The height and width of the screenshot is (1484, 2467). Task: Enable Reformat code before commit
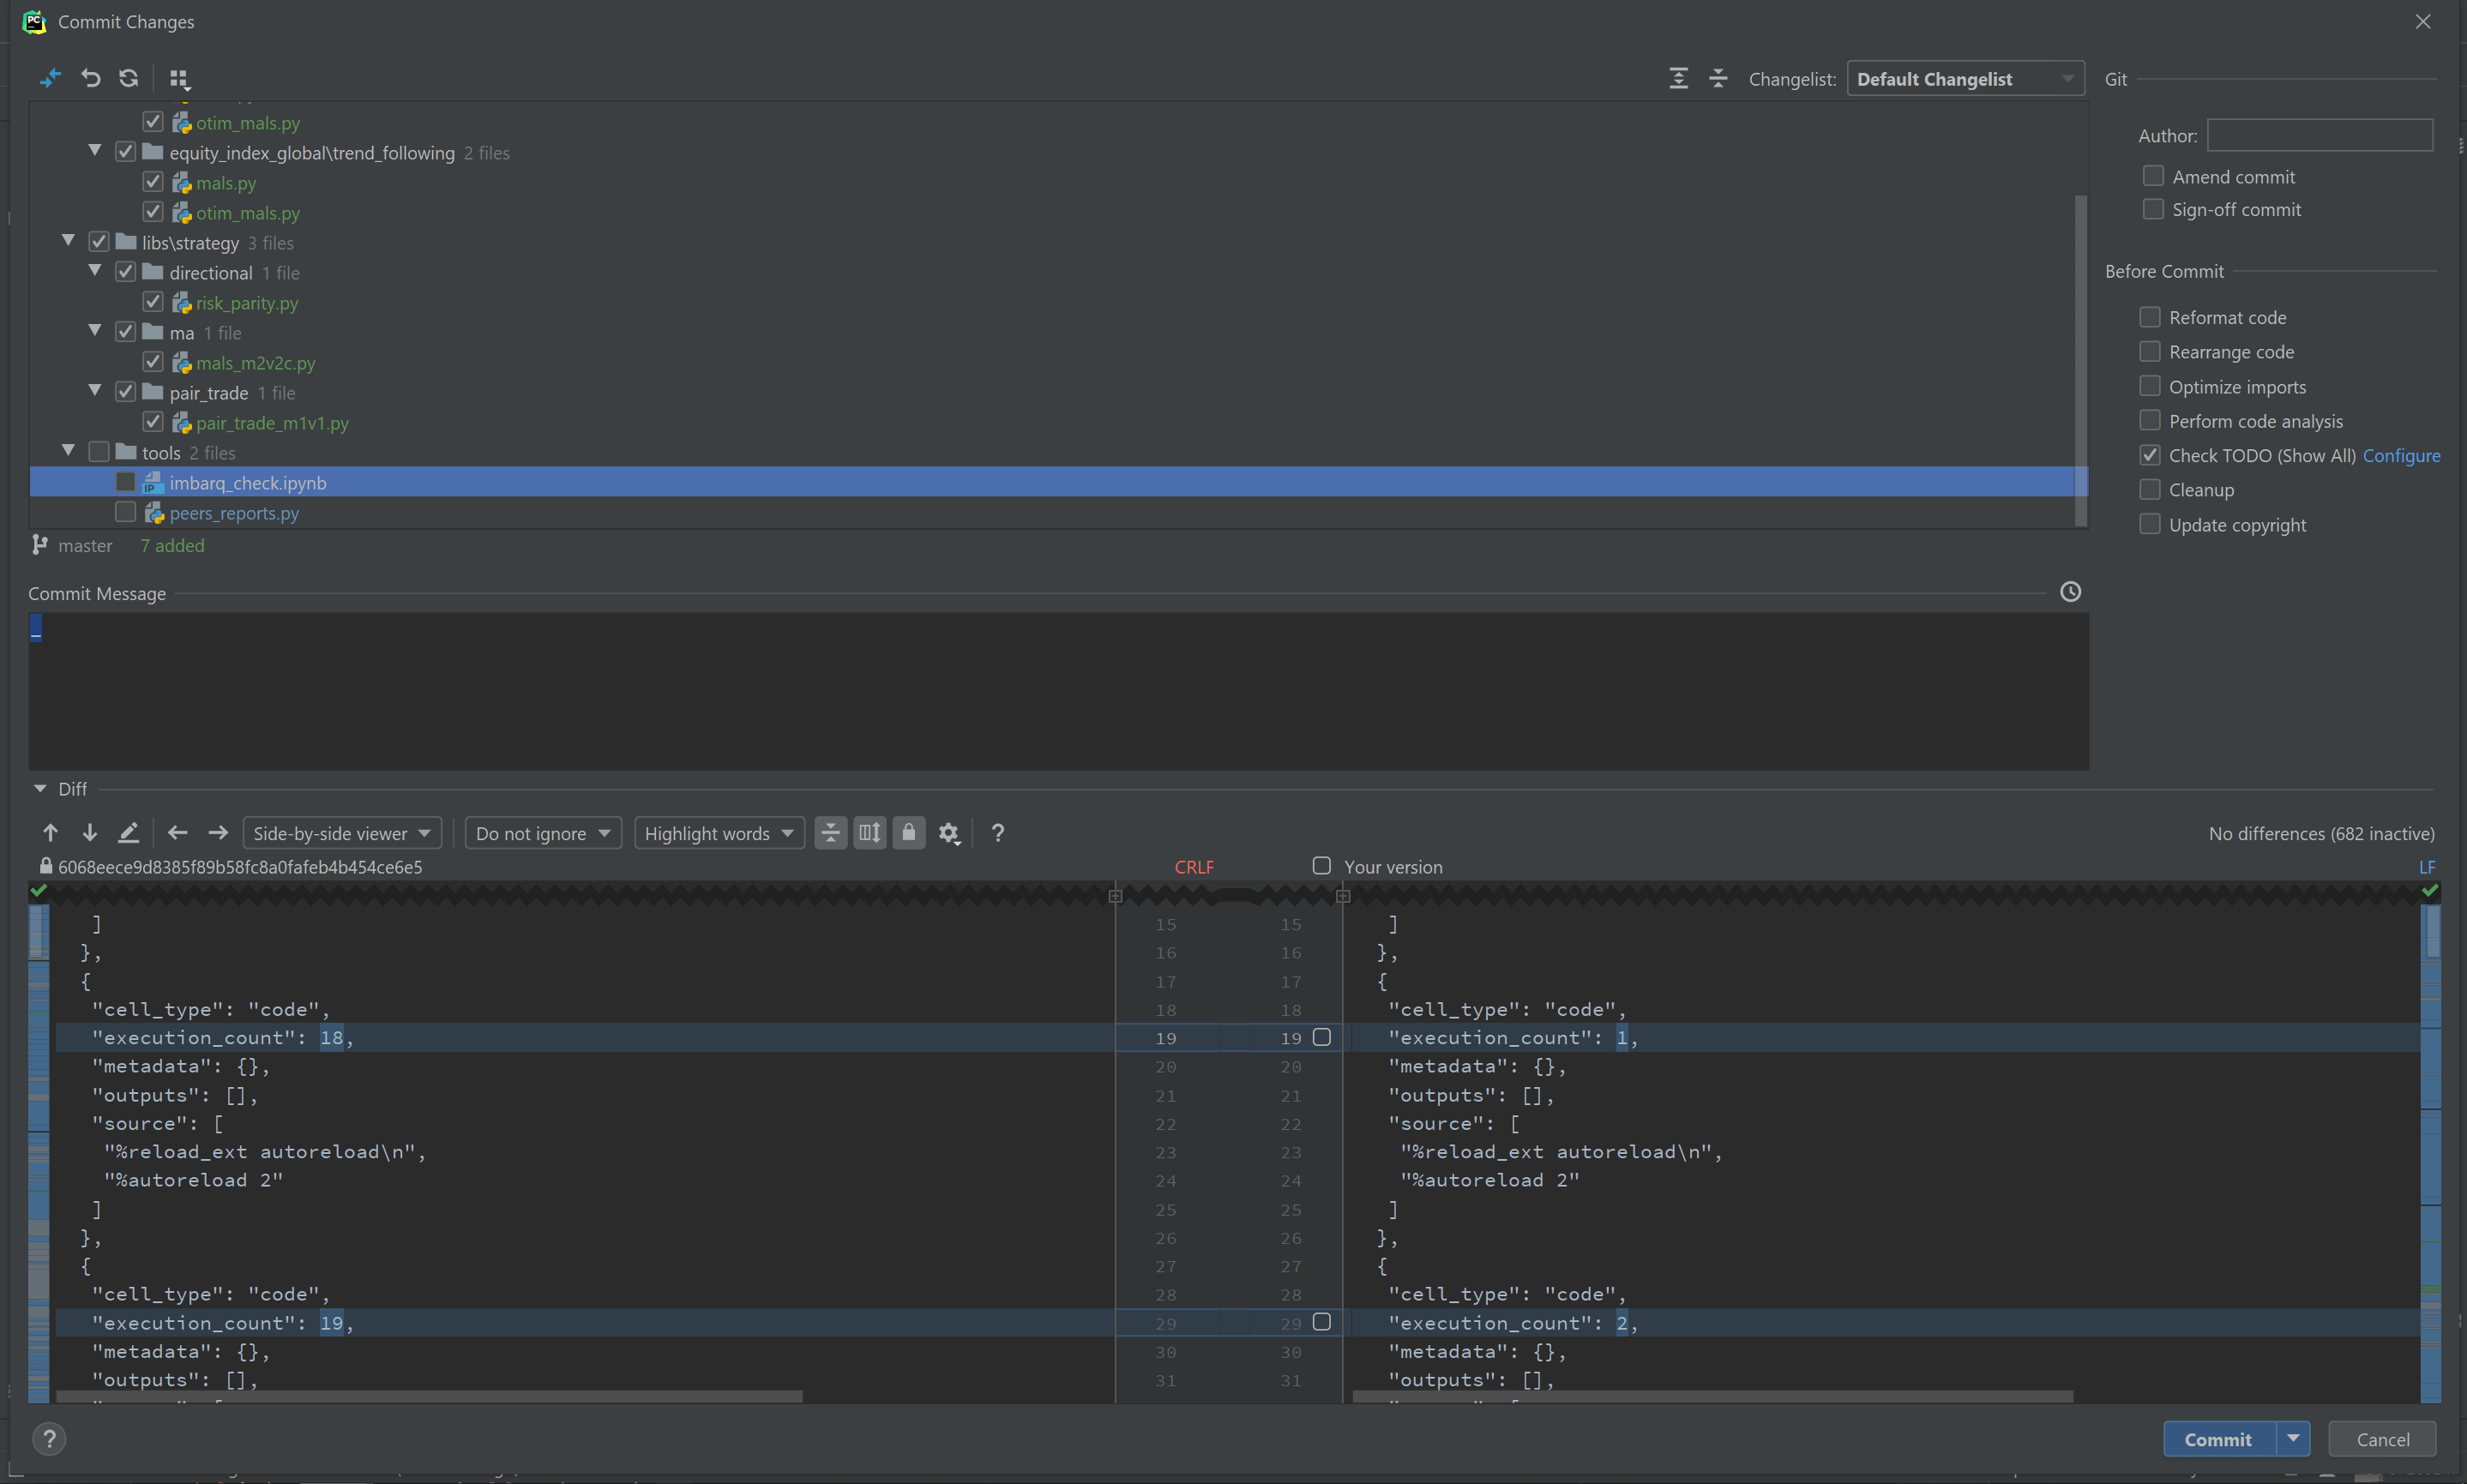[x=2150, y=317]
